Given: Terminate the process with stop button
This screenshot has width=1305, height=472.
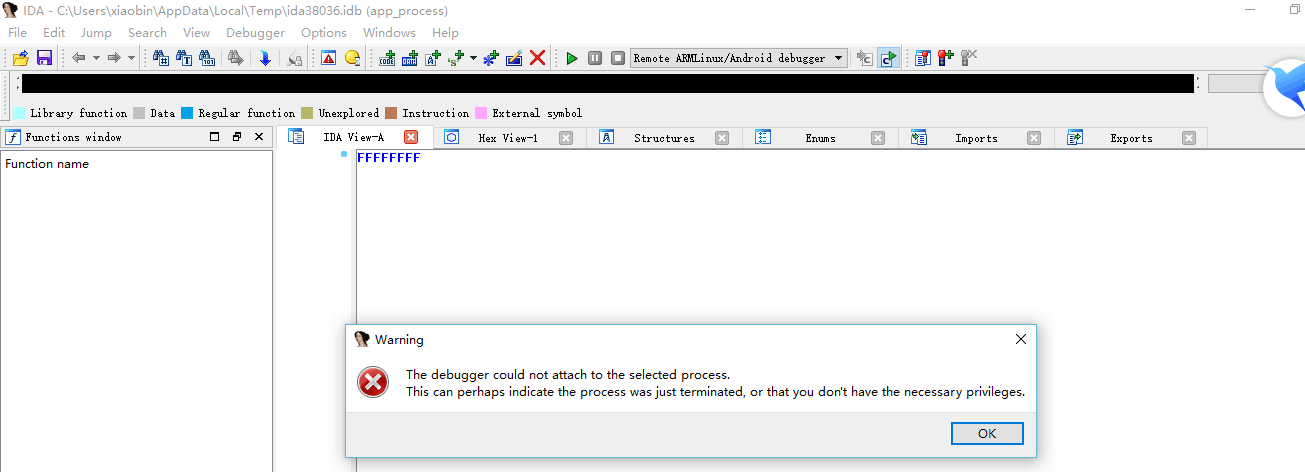Looking at the screenshot, I should pos(618,58).
